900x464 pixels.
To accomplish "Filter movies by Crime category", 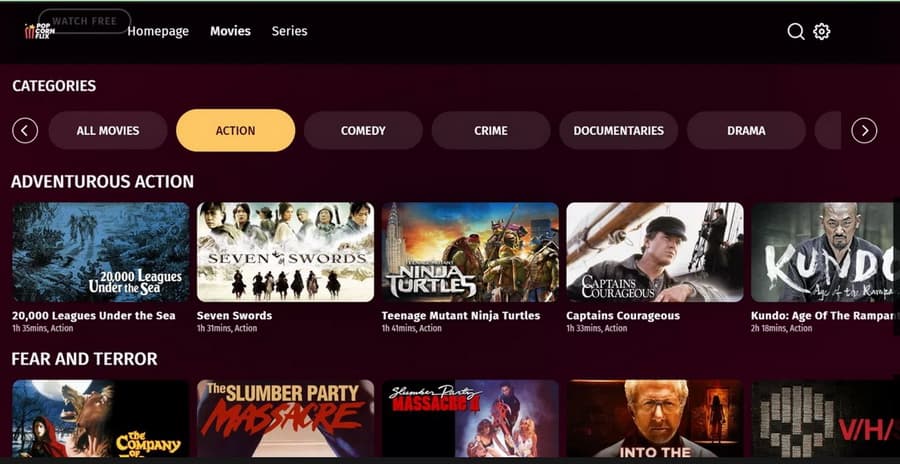I will pyautogui.click(x=491, y=130).
